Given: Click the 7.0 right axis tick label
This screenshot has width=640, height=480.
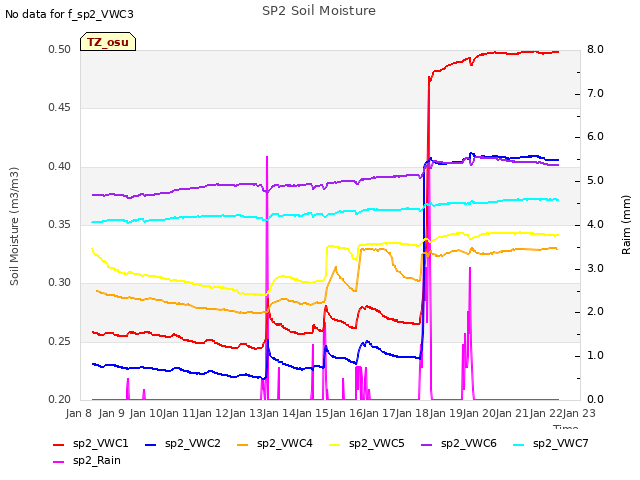Looking at the screenshot, I should [x=595, y=93].
